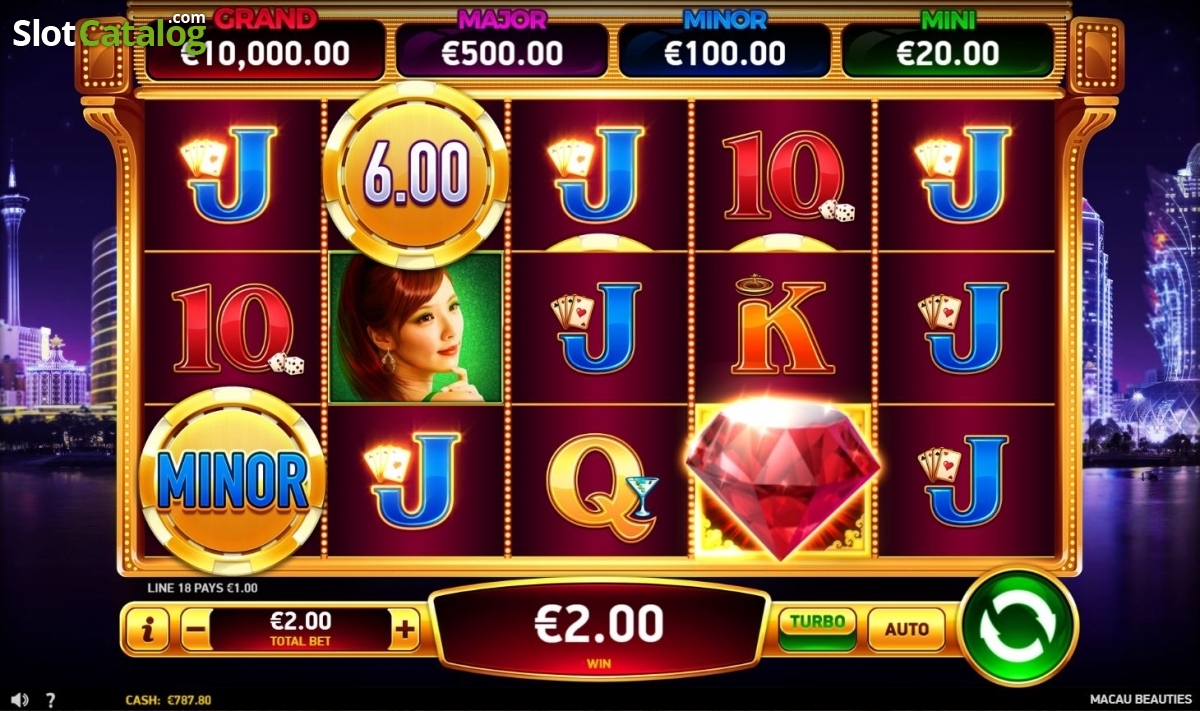Click the red ruby diamond symbol
The image size is (1200, 711).
pos(783,478)
